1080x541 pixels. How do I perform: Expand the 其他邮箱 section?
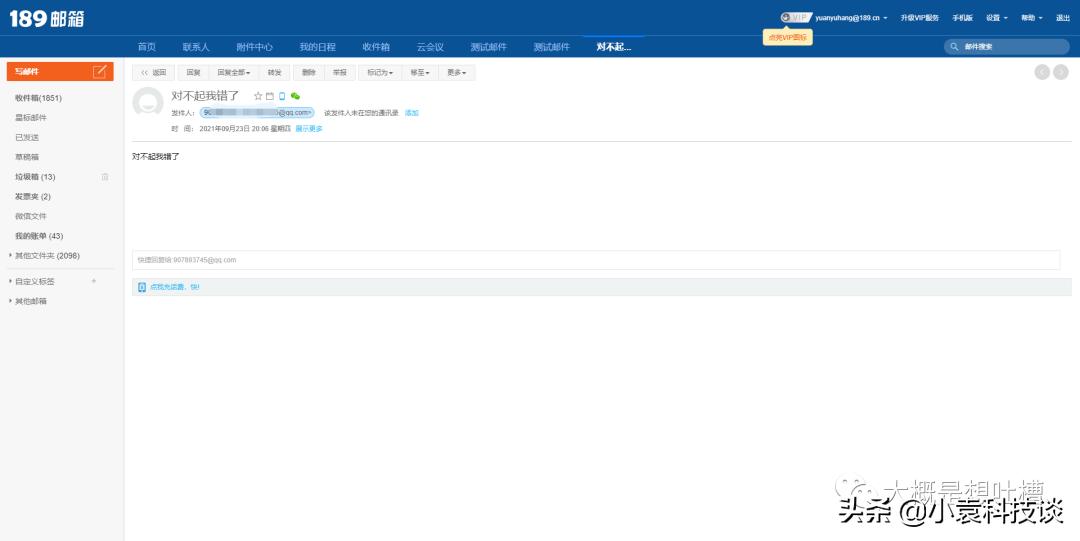[10, 301]
